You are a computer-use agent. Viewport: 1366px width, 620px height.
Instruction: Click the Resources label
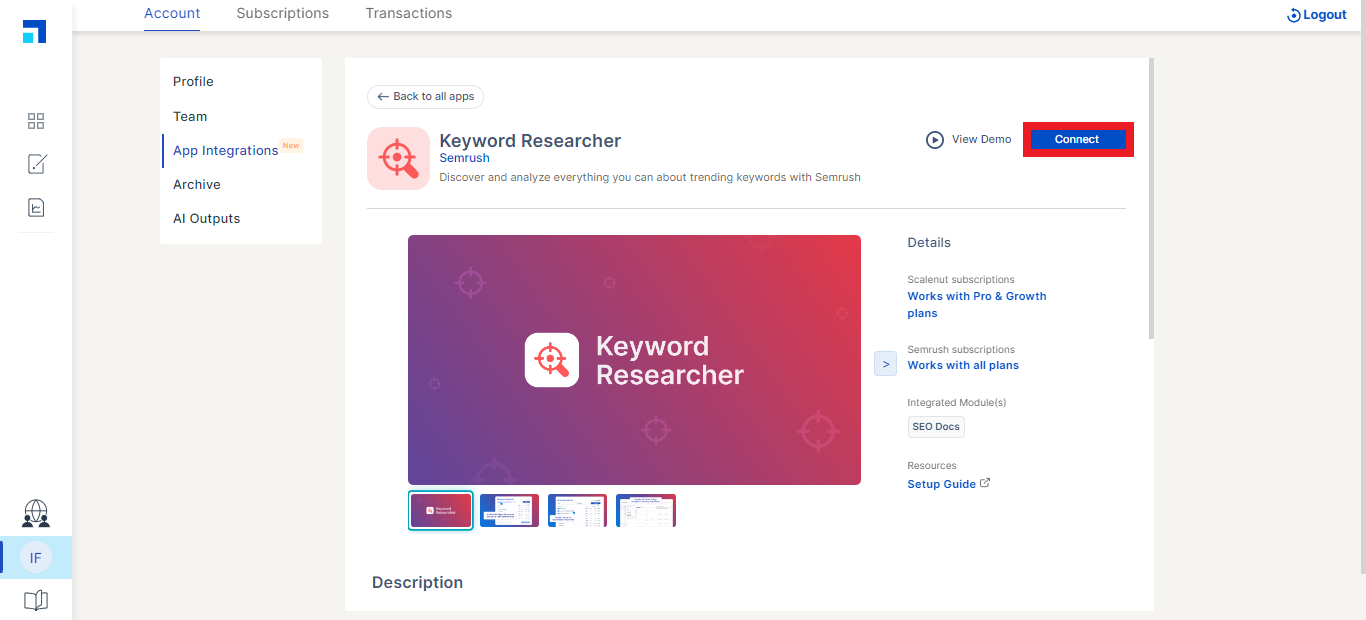(x=932, y=466)
